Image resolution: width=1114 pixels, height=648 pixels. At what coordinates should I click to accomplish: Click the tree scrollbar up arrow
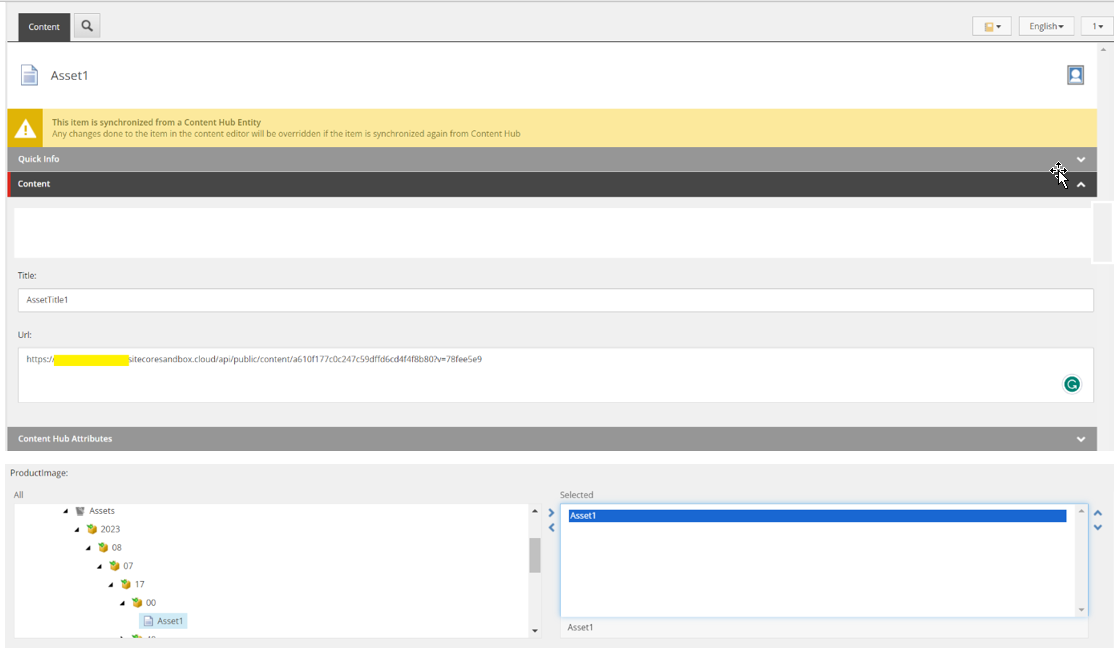coord(535,511)
